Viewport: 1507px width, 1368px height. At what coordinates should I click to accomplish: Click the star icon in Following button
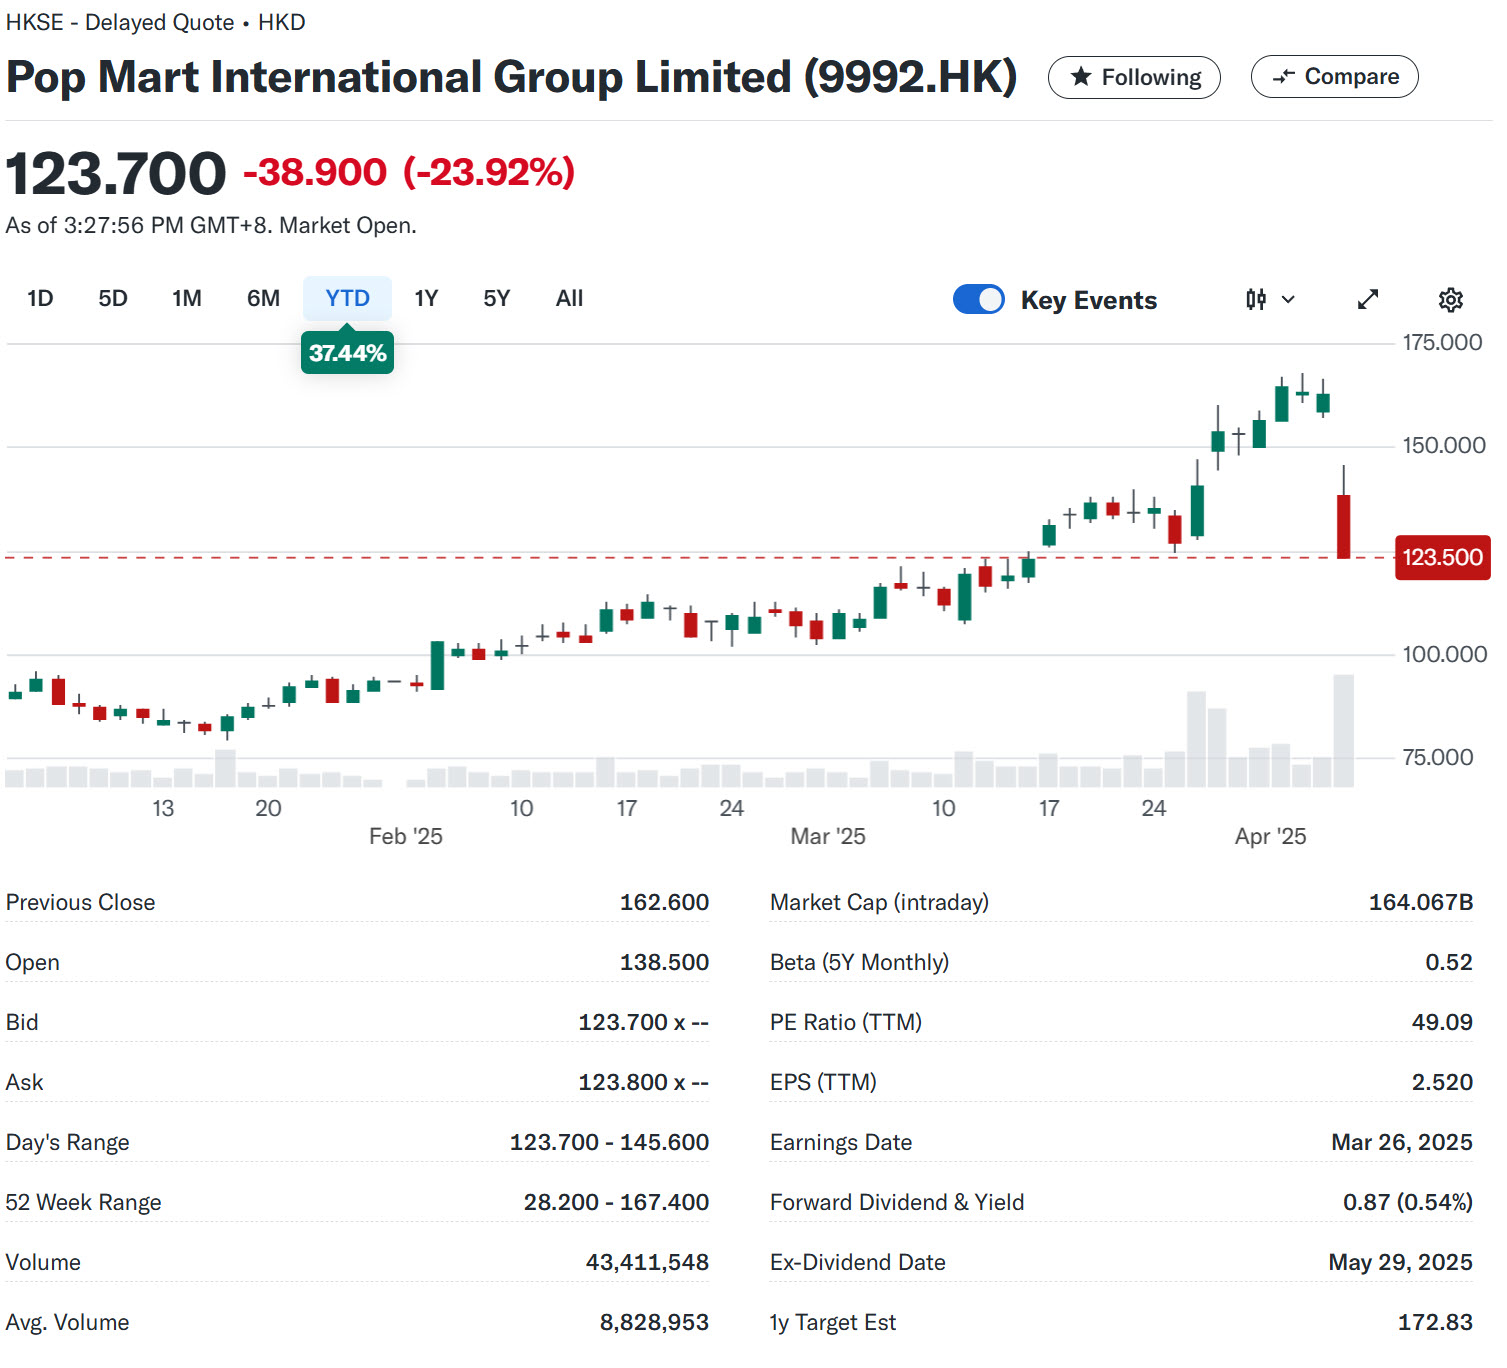pyautogui.click(x=1080, y=77)
